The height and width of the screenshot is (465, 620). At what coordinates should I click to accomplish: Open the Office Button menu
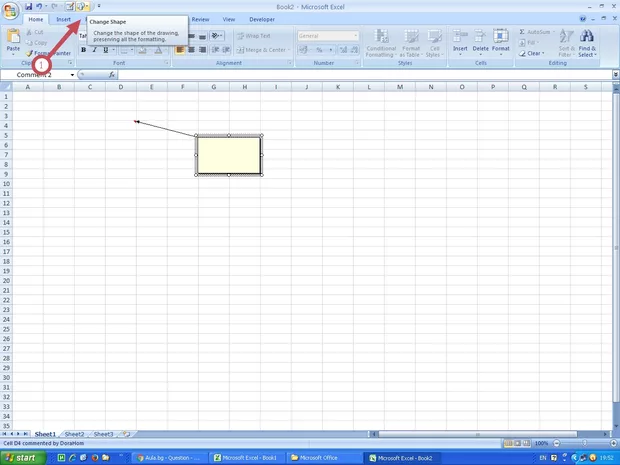10,11
